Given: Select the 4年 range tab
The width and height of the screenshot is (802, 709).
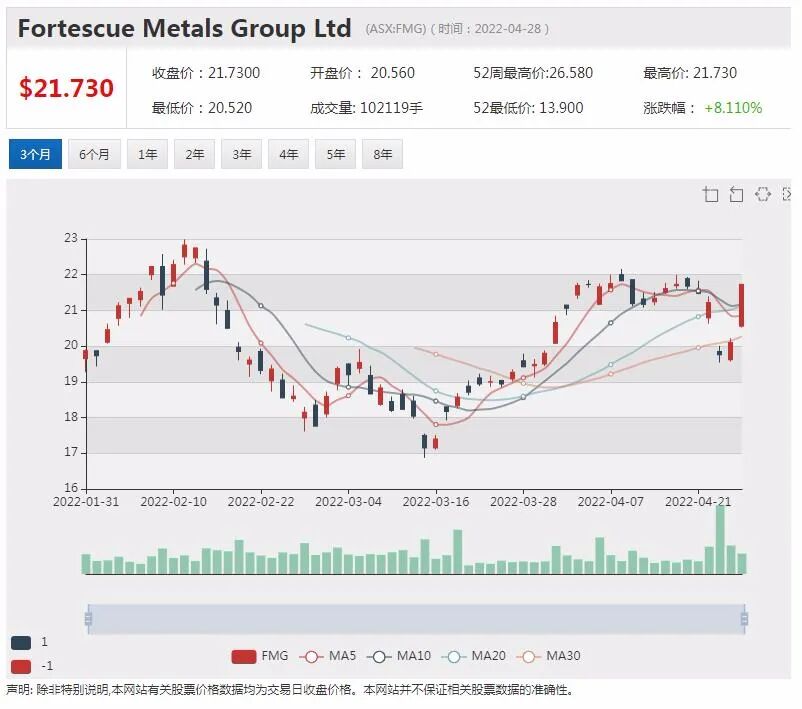Looking at the screenshot, I should tap(288, 154).
